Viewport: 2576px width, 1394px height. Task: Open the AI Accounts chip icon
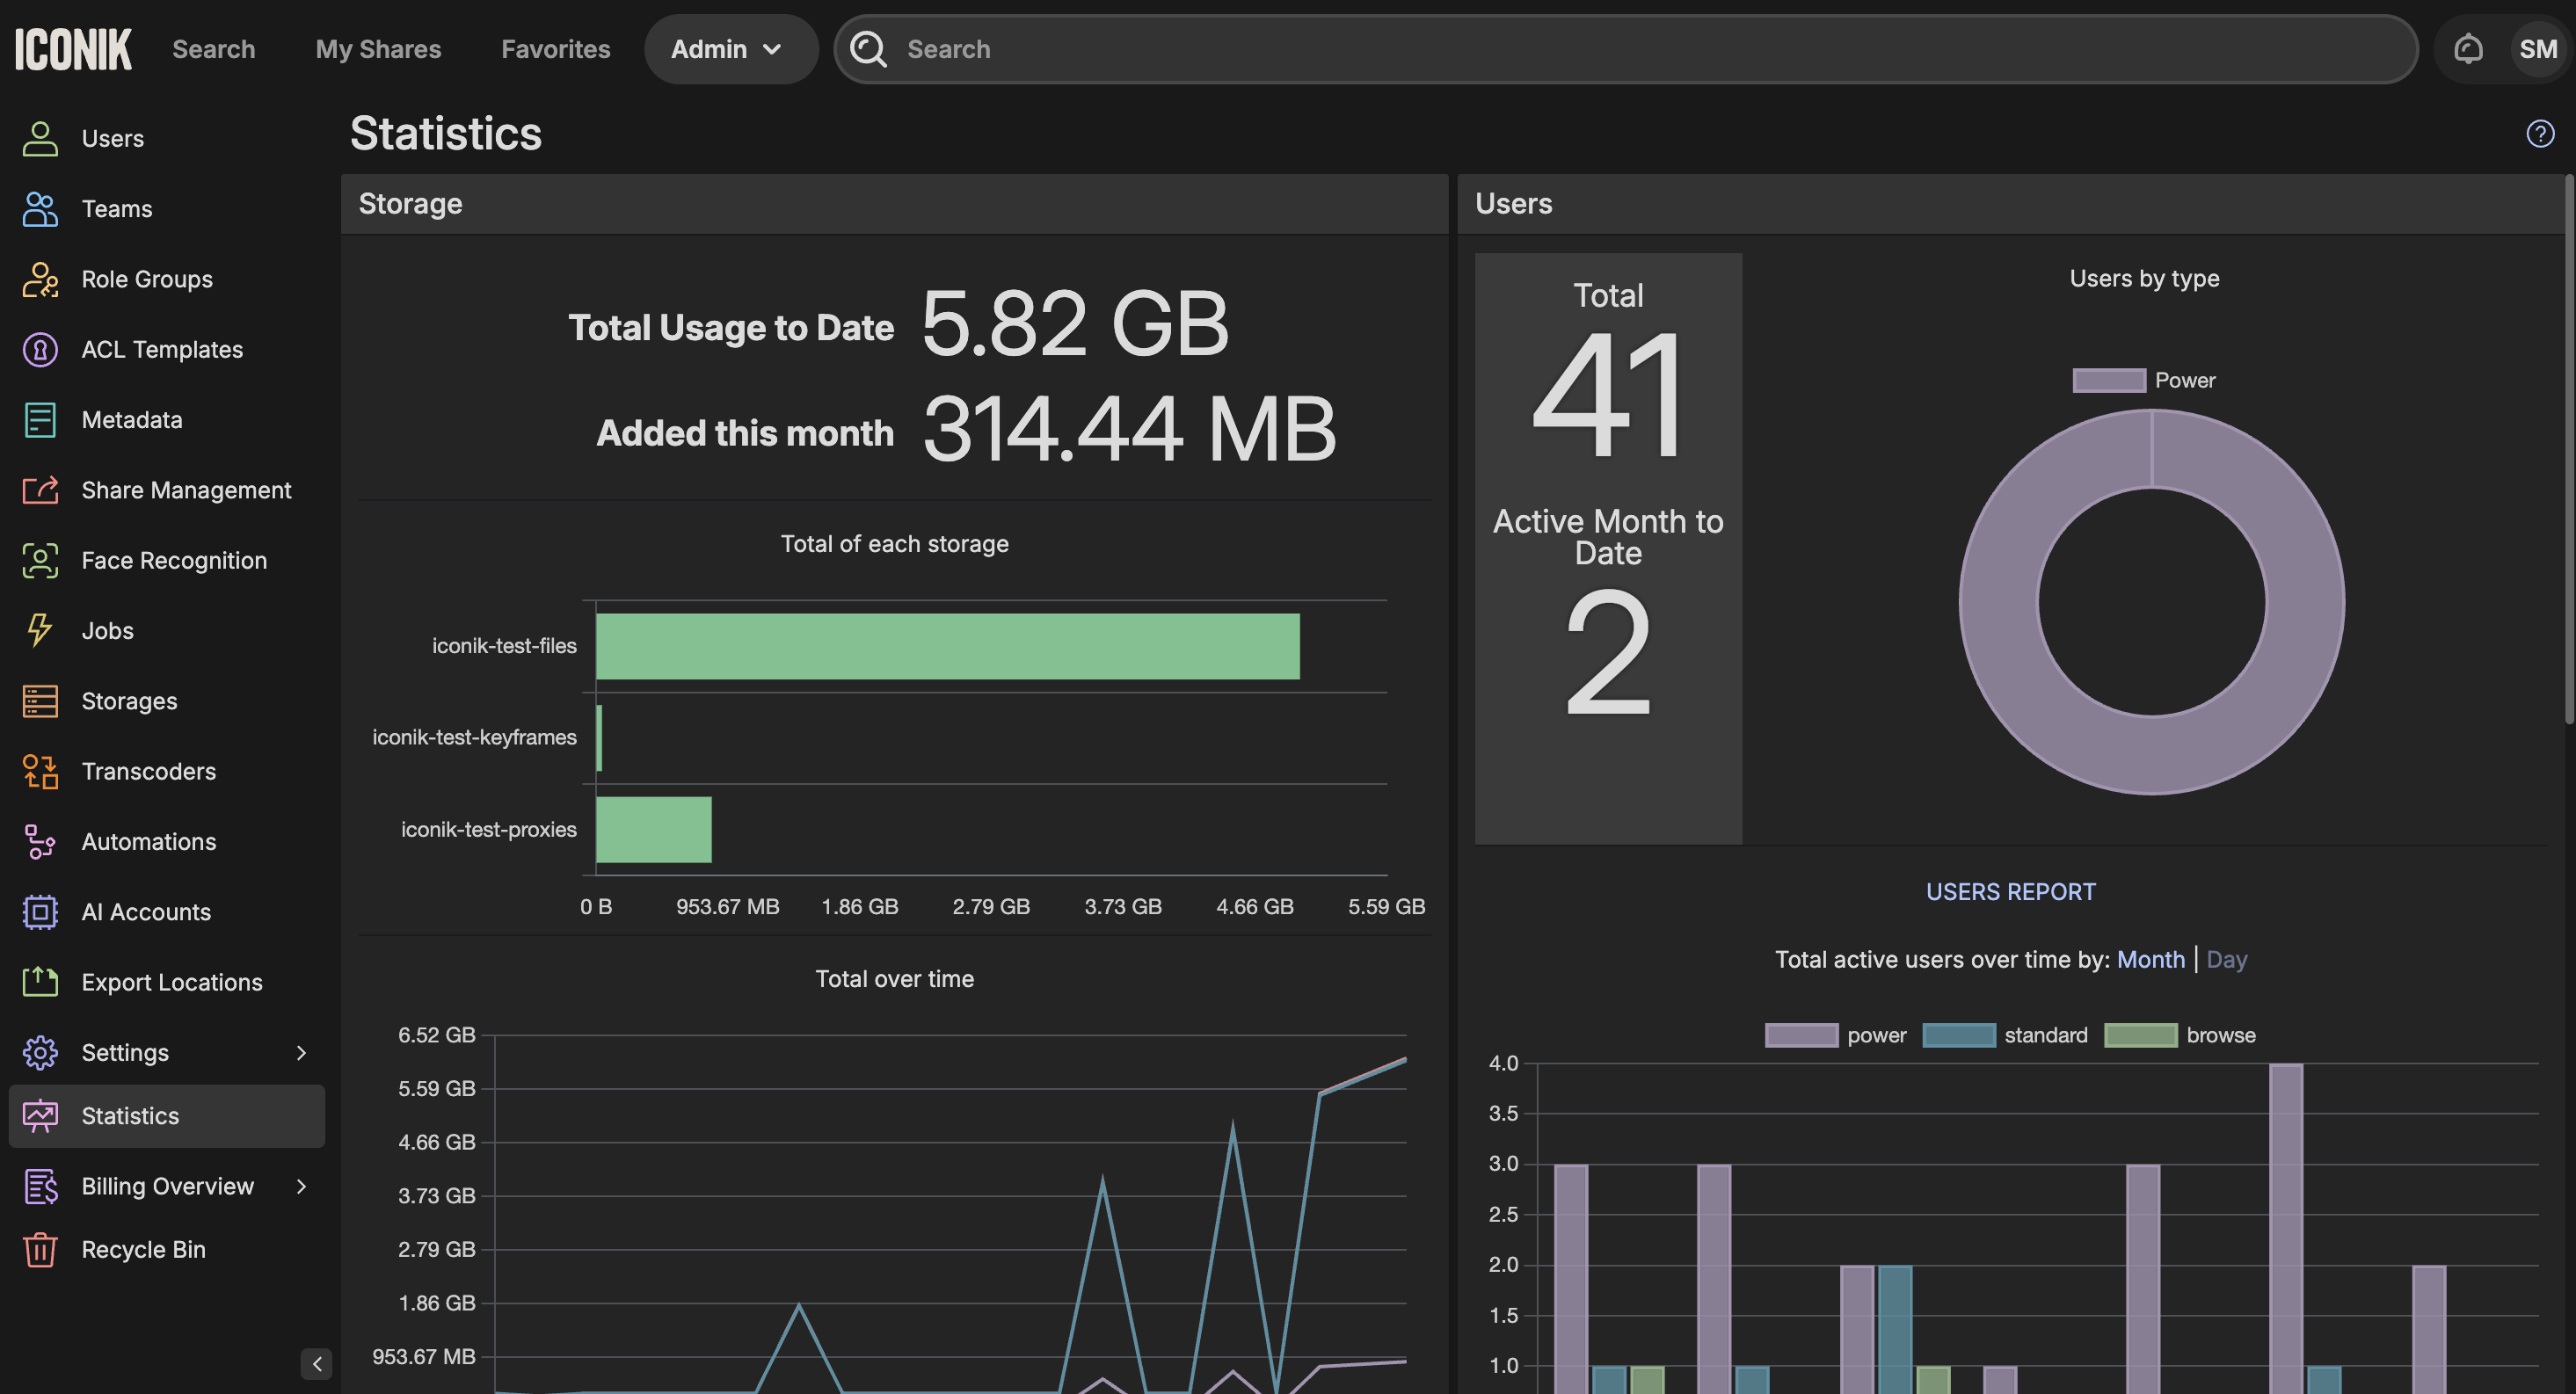(x=40, y=911)
